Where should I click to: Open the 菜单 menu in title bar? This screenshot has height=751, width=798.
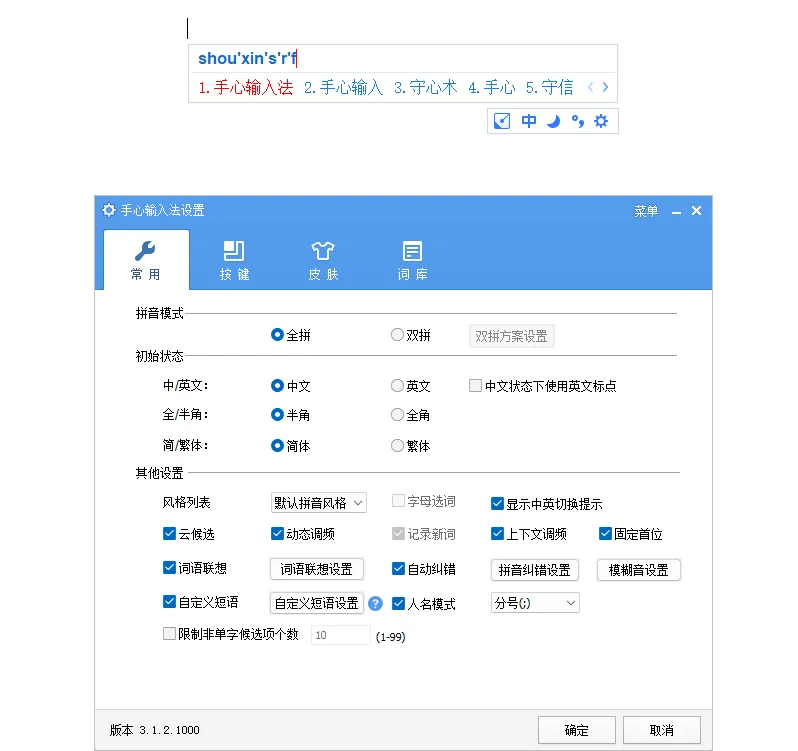tap(646, 211)
